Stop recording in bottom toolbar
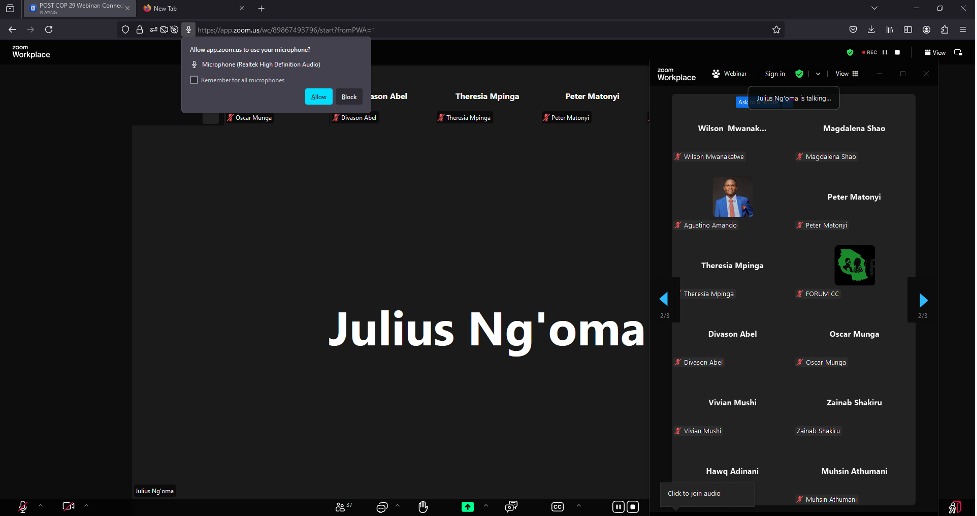Viewport: 977px width, 516px height. [x=633, y=507]
